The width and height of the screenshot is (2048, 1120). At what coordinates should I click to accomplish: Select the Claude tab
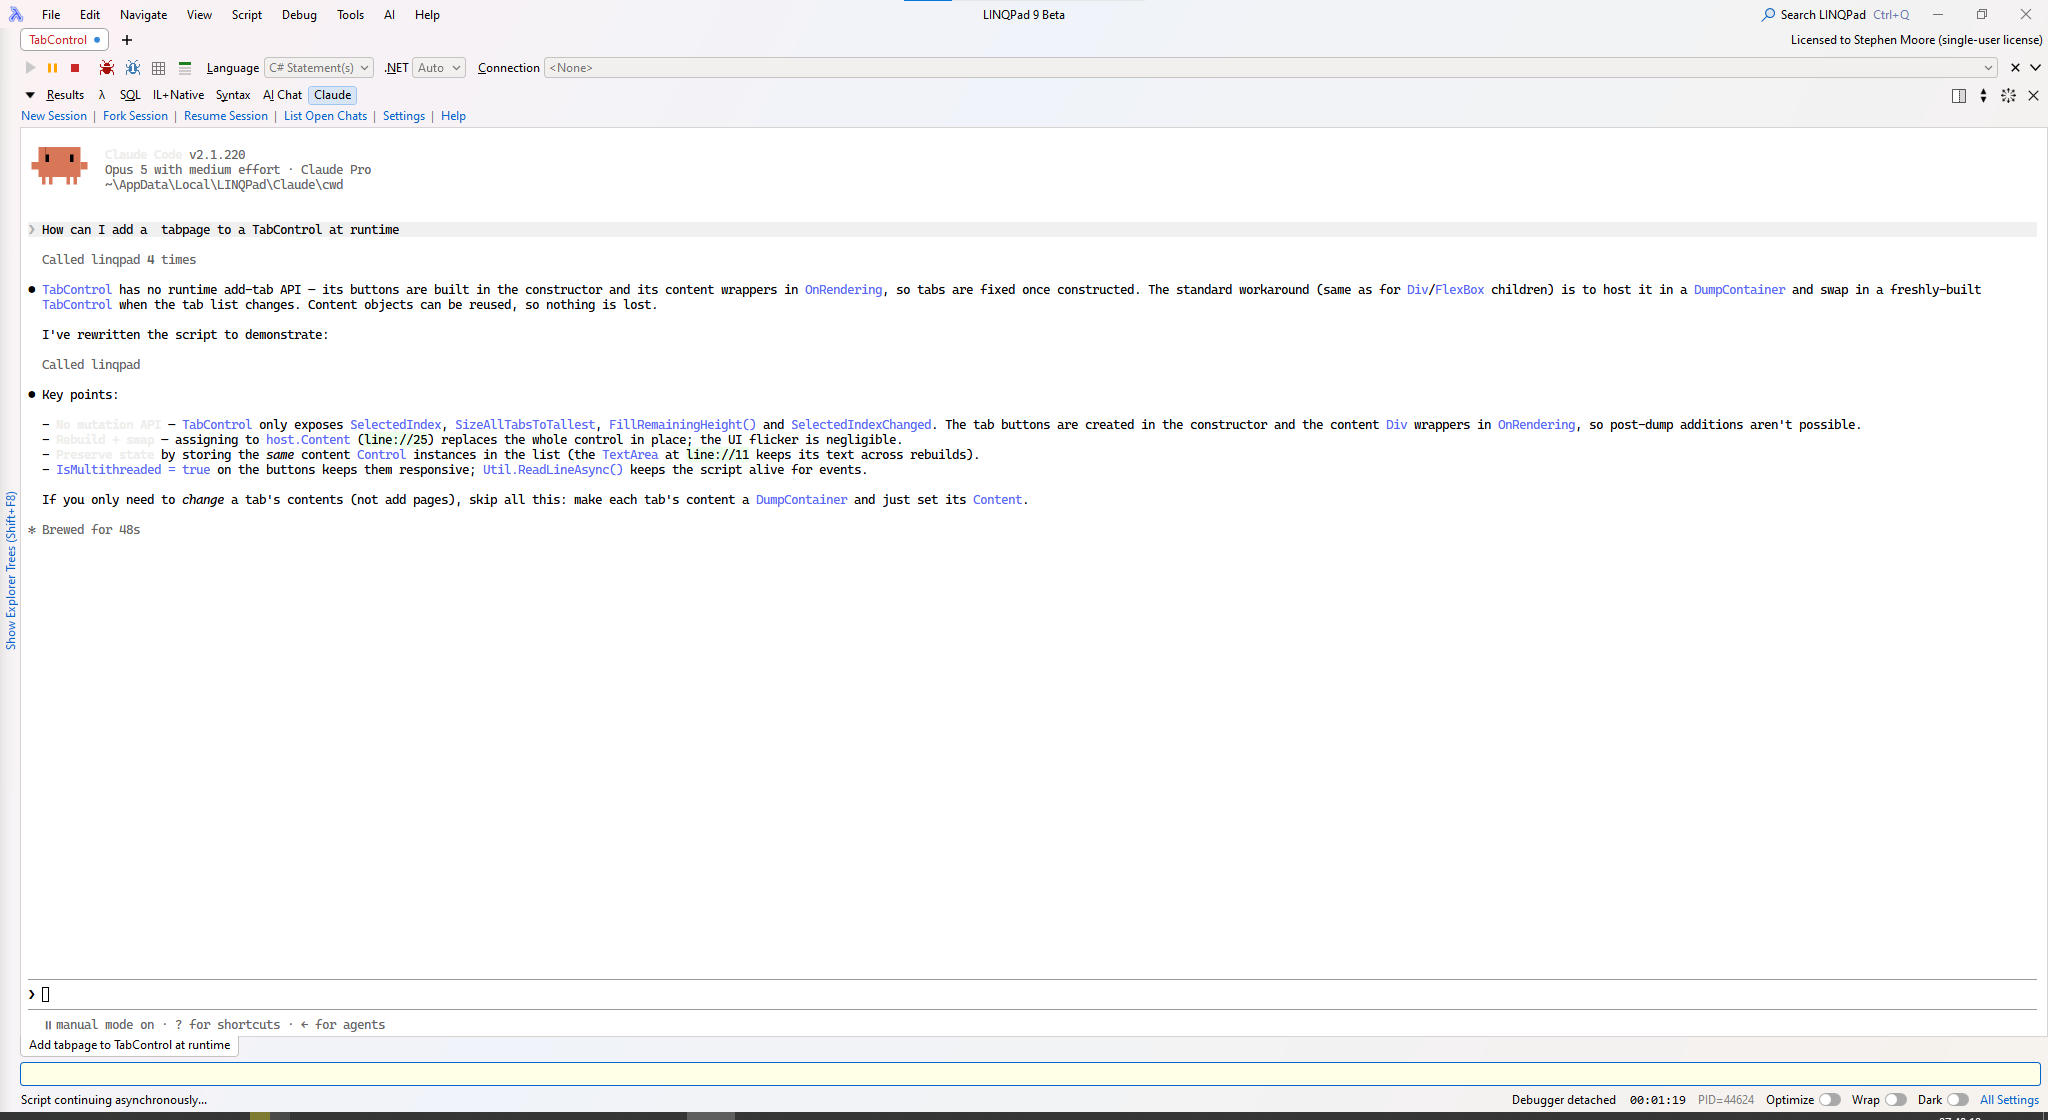tap(332, 95)
